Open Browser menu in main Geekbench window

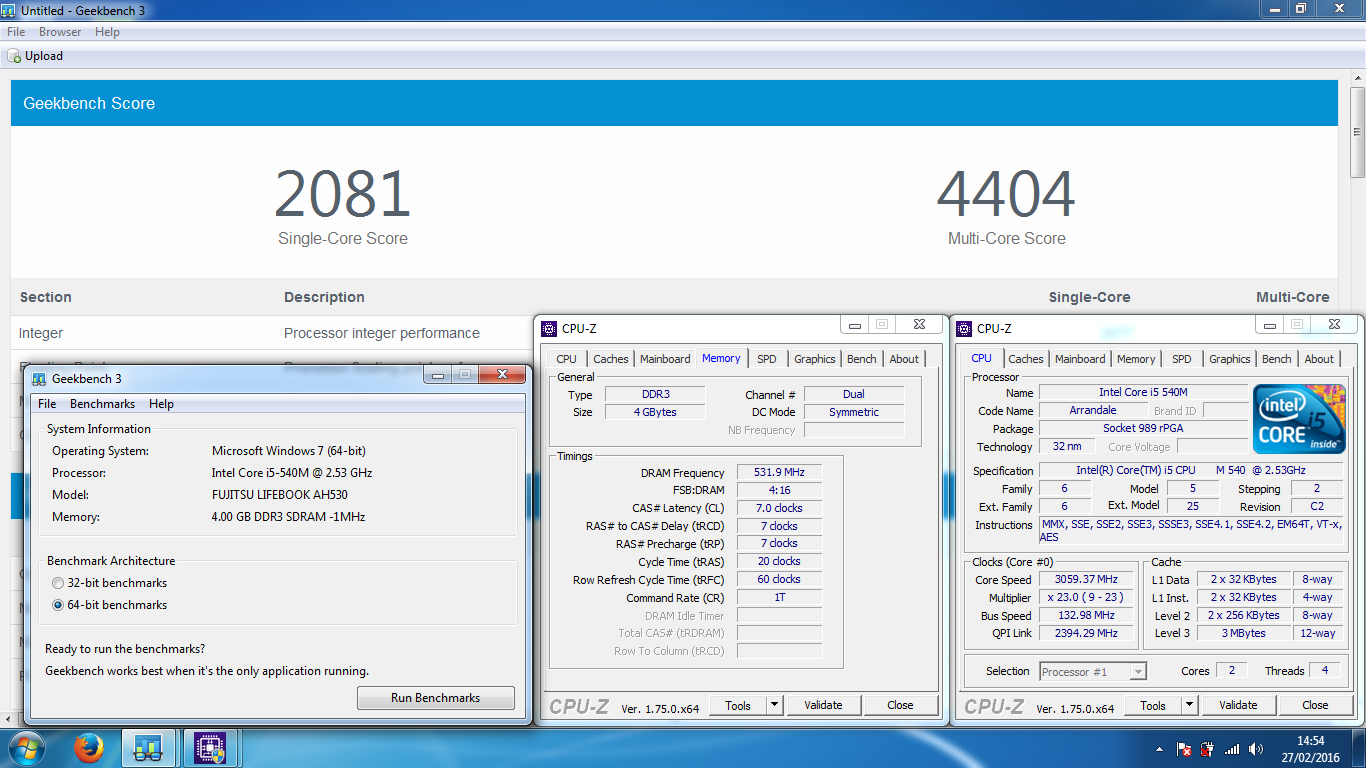click(60, 32)
